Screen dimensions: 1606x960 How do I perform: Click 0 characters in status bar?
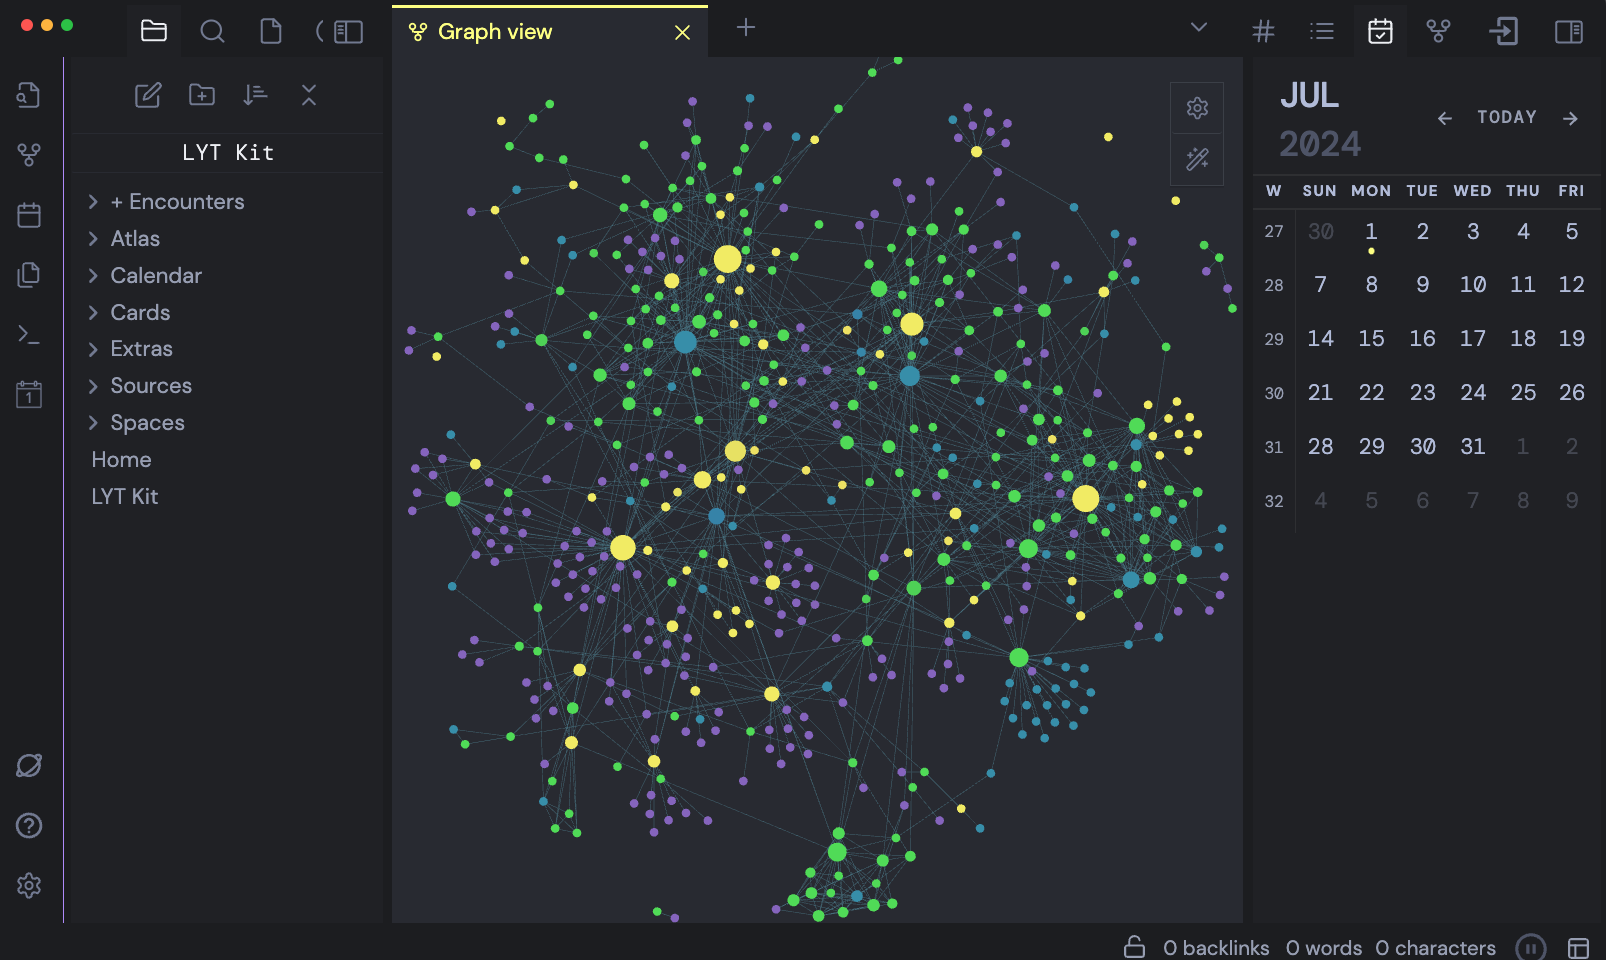[1435, 948]
